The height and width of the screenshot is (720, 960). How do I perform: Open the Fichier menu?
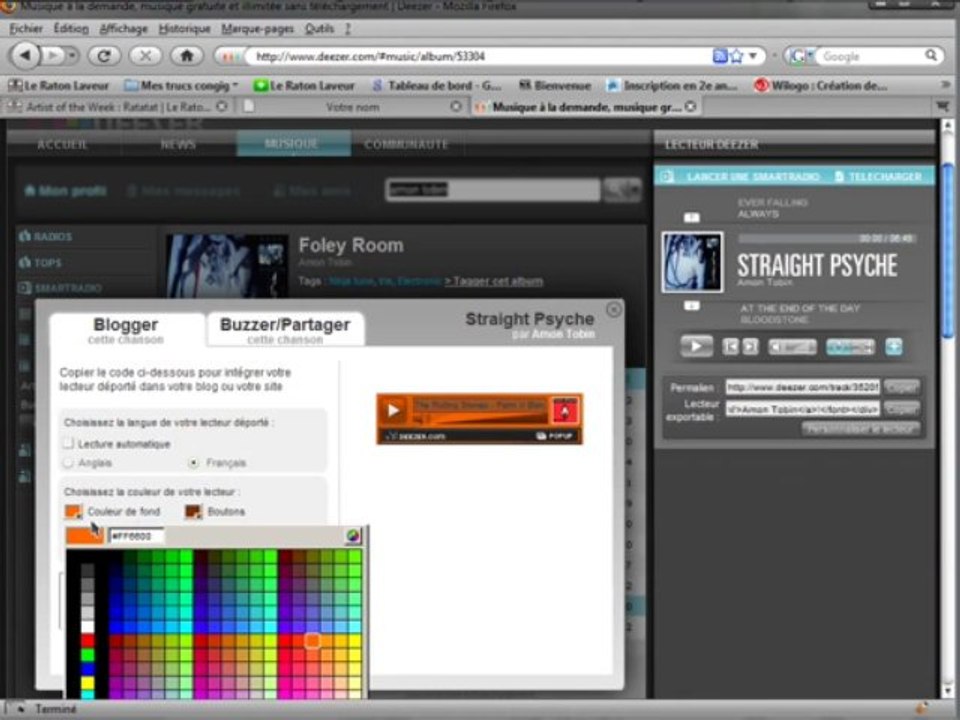pyautogui.click(x=26, y=28)
